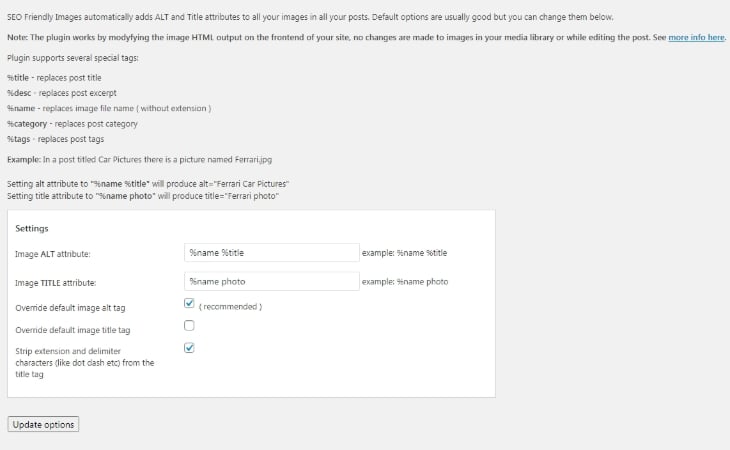Image resolution: width=730 pixels, height=450 pixels.
Task: Click the "Image ALT attribute:" label
Action: pos(53,254)
